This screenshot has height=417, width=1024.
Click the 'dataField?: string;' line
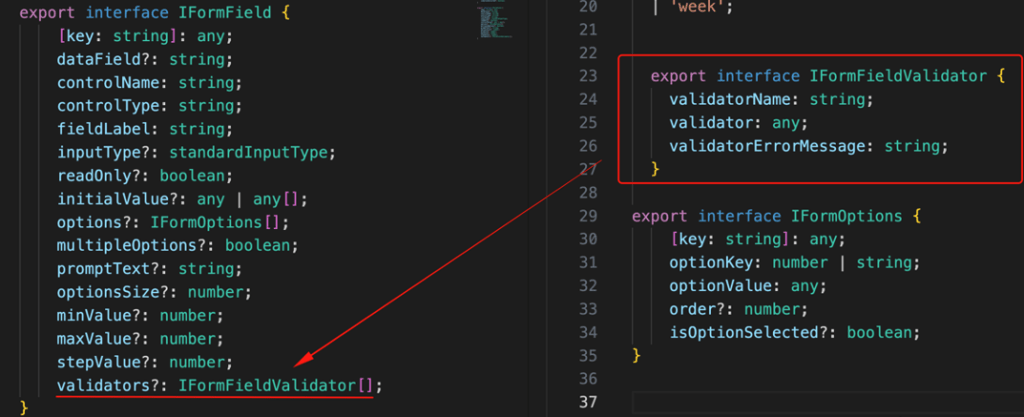(145, 59)
